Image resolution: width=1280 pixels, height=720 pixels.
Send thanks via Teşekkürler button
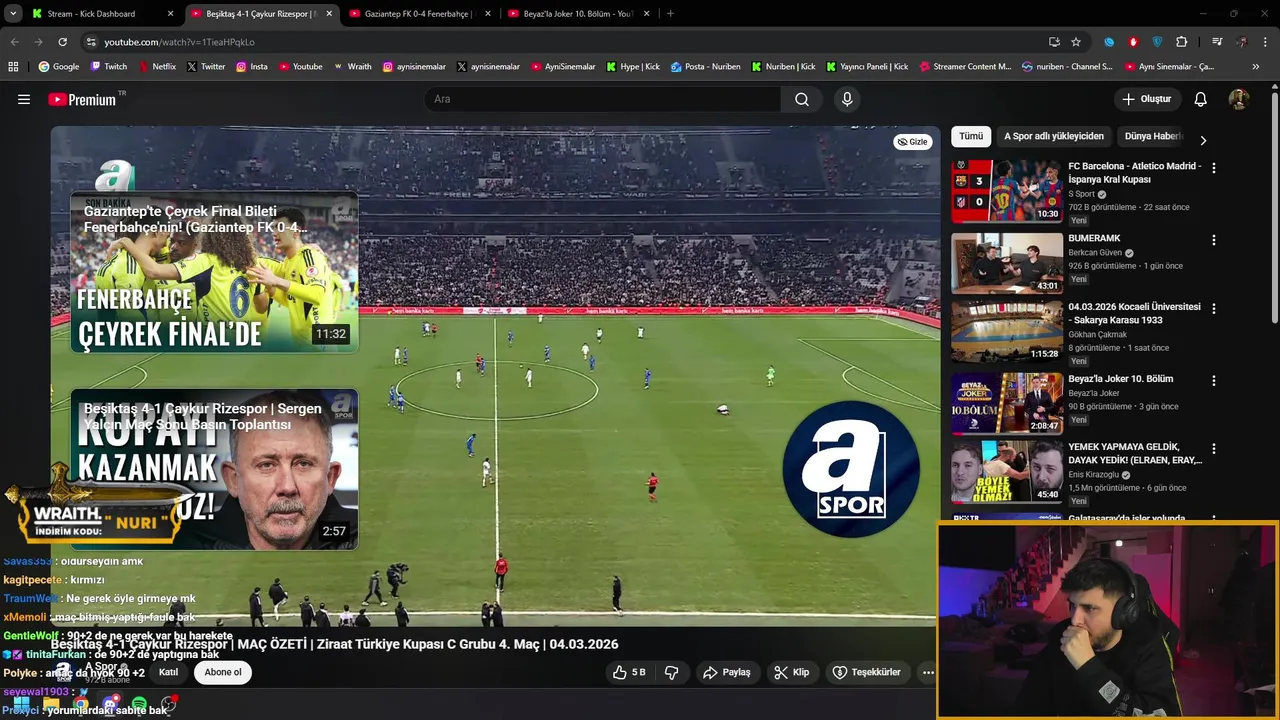[867, 672]
